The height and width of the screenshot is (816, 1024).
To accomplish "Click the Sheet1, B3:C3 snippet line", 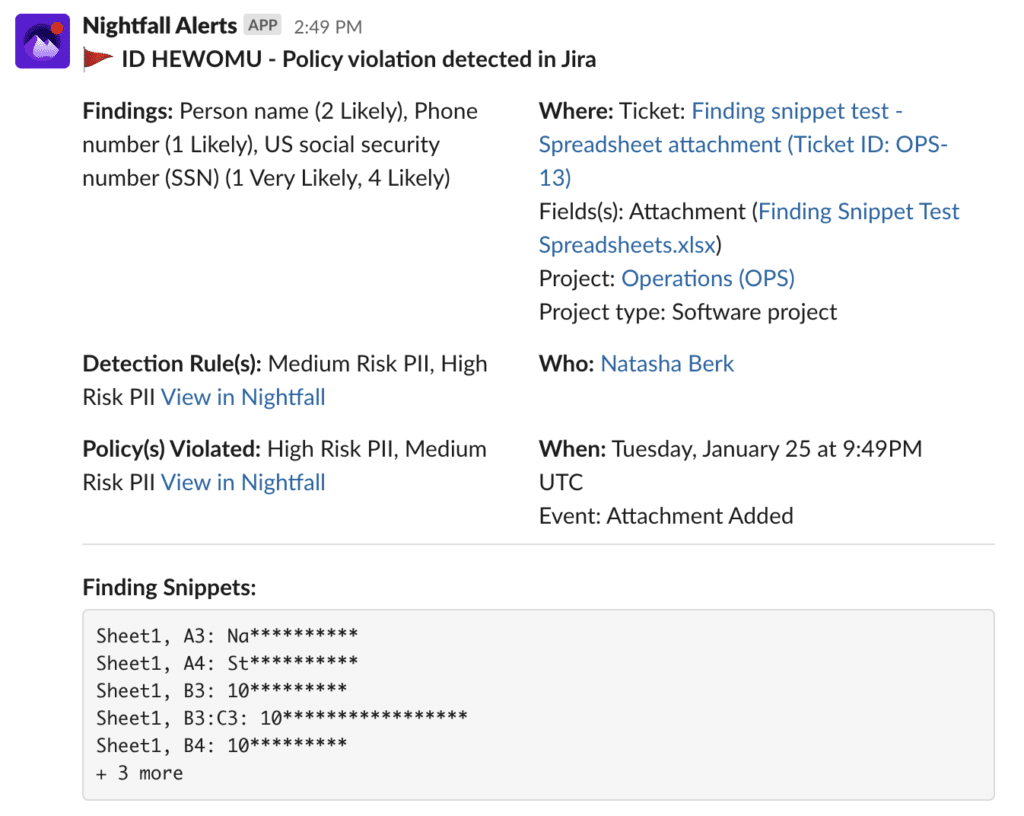I will click(x=282, y=718).
